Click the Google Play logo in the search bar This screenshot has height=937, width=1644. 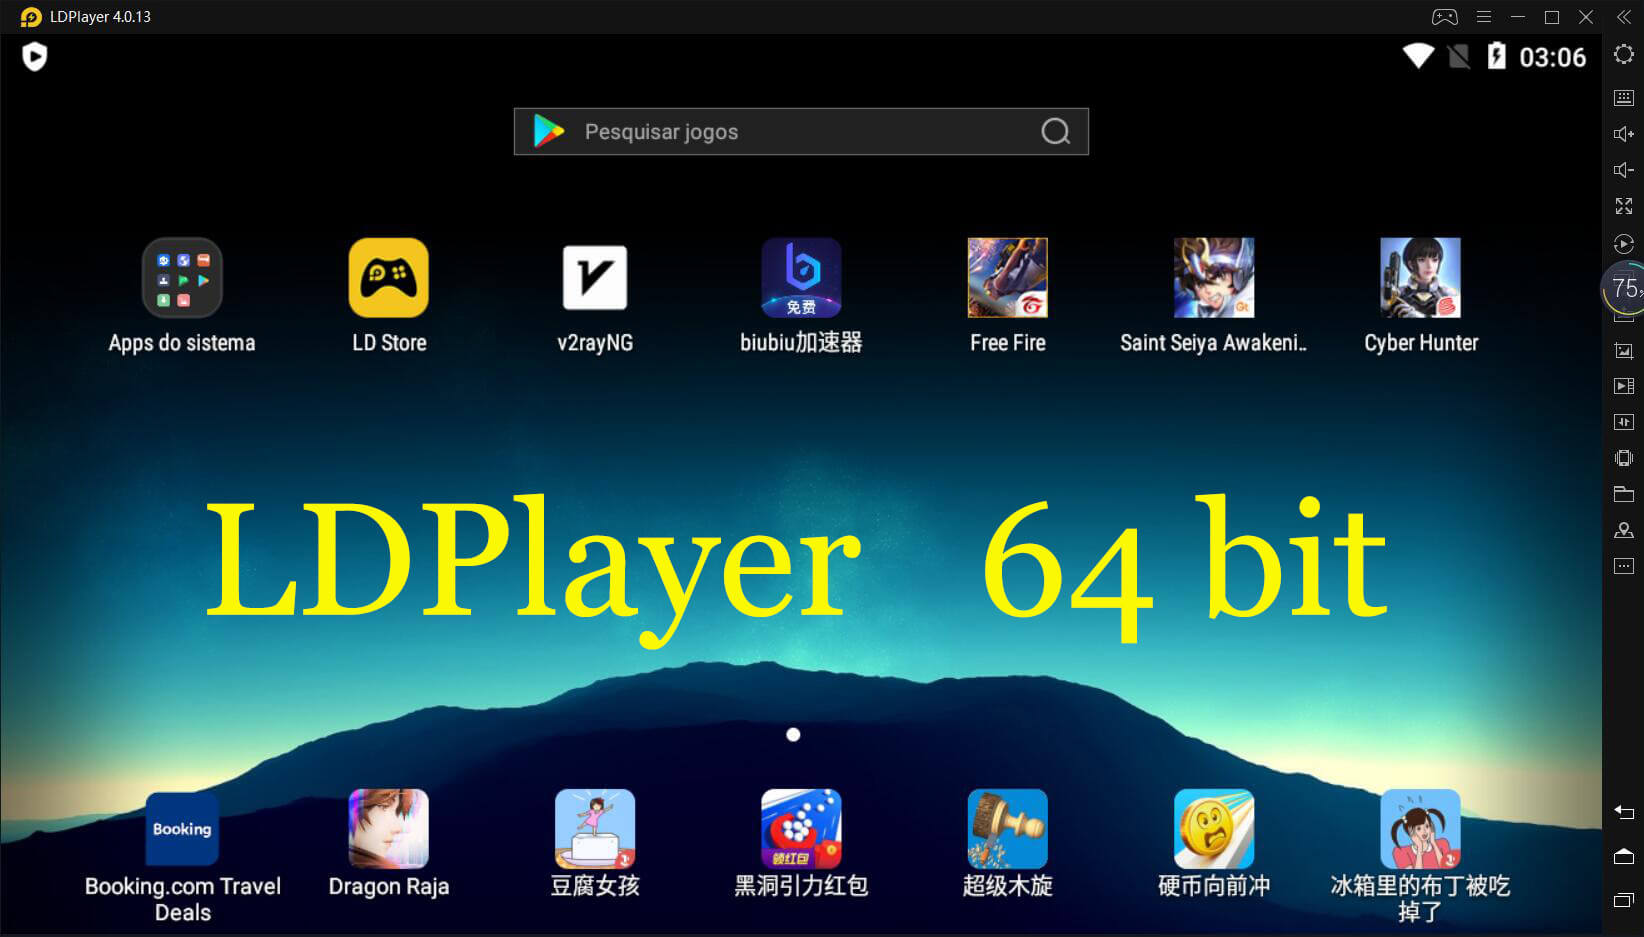(549, 131)
